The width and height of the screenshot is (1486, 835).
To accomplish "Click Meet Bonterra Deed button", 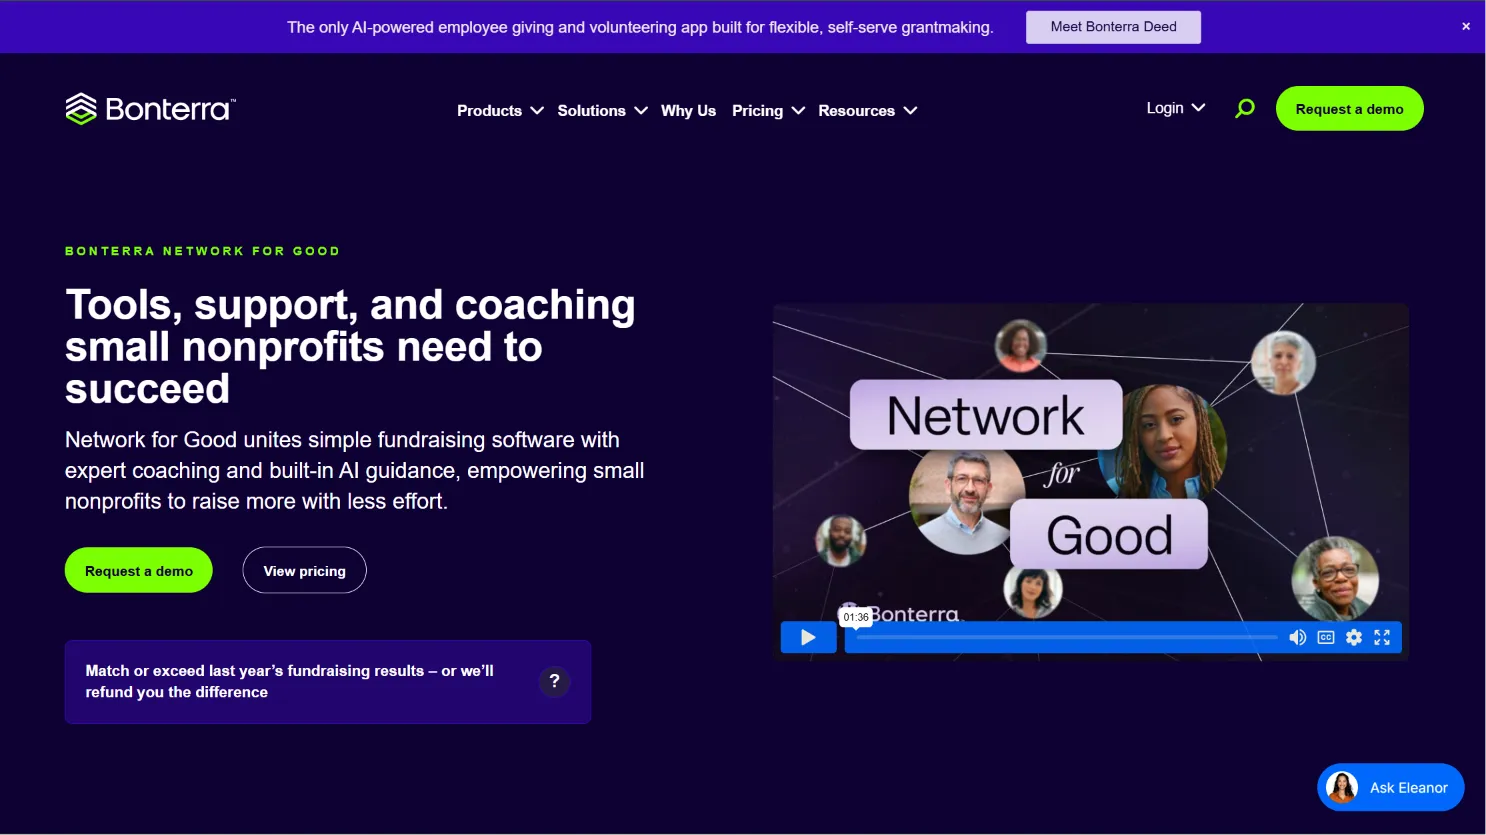I will 1113,27.
